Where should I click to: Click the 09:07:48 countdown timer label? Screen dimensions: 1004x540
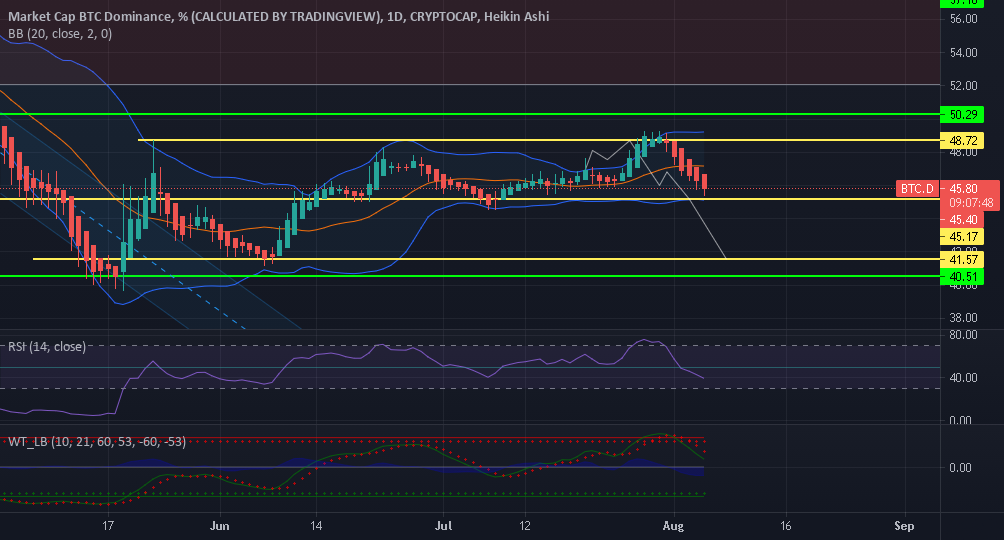(x=971, y=203)
